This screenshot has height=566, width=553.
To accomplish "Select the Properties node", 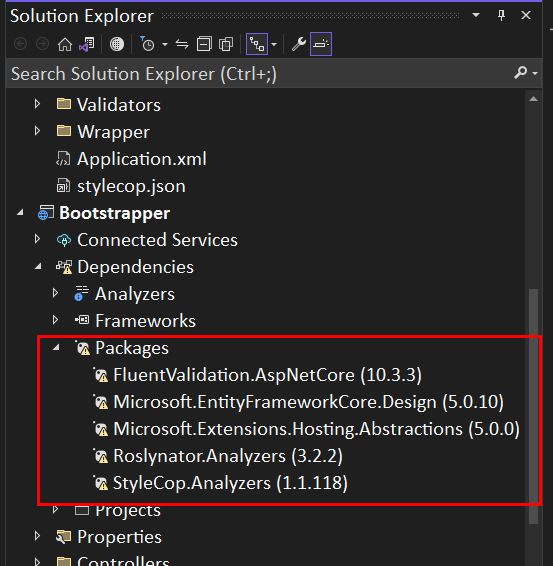I will click(119, 537).
